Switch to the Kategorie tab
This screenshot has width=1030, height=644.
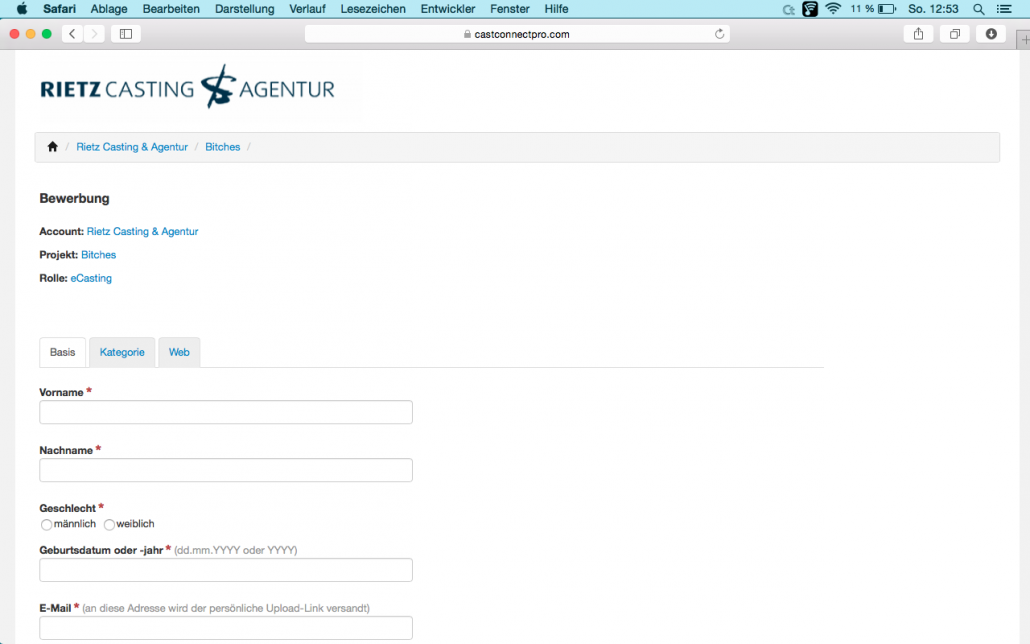(x=122, y=352)
